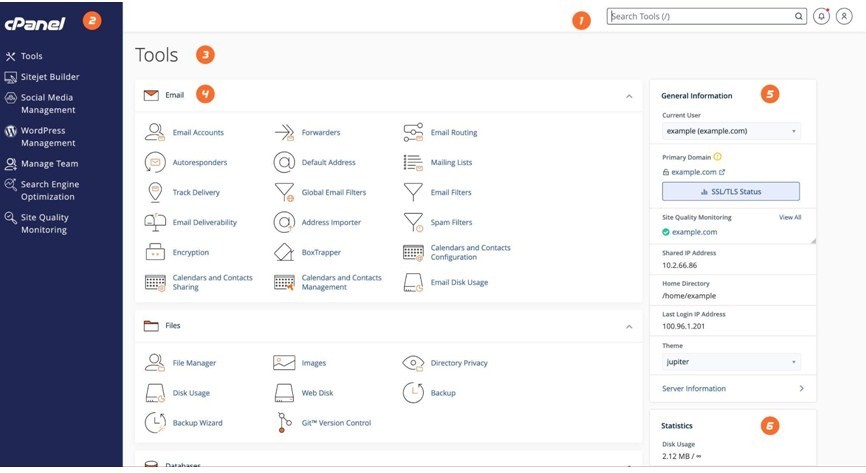Collapse the Files section chevron
The width and height of the screenshot is (866, 473).
tap(629, 327)
